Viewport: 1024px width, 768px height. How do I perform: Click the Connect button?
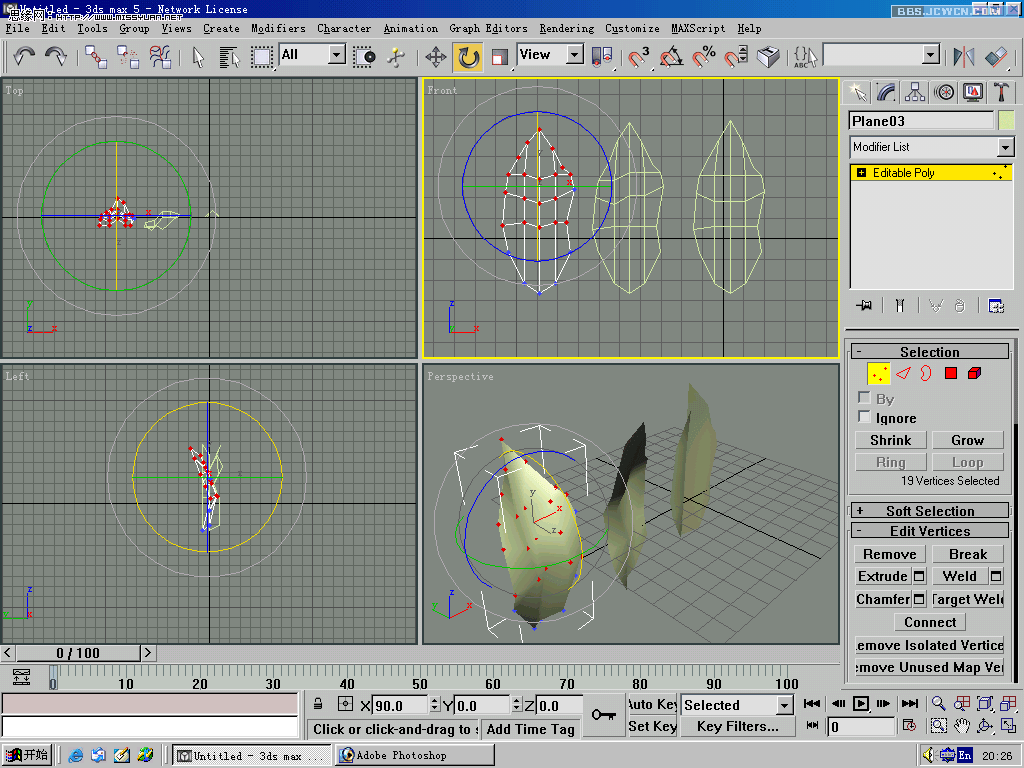pyautogui.click(x=930, y=622)
